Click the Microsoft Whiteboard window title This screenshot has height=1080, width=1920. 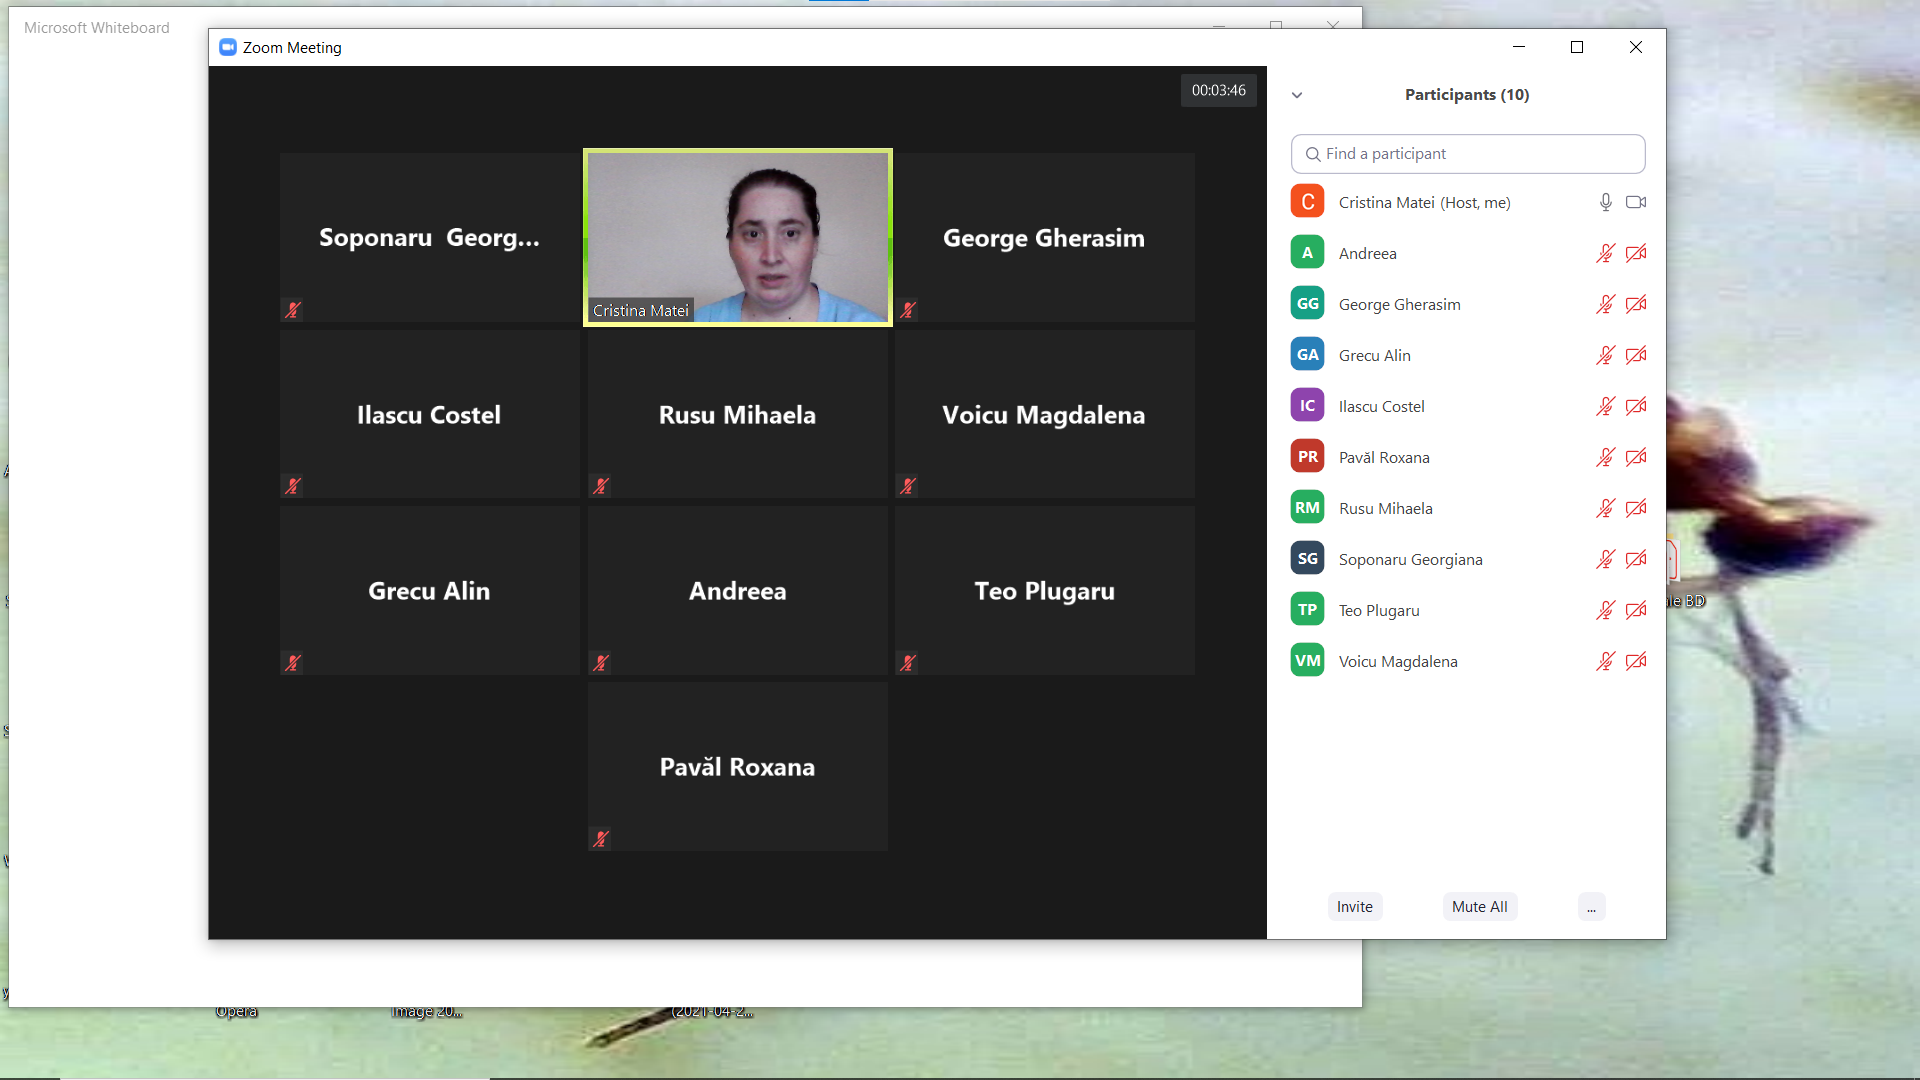pyautogui.click(x=97, y=28)
